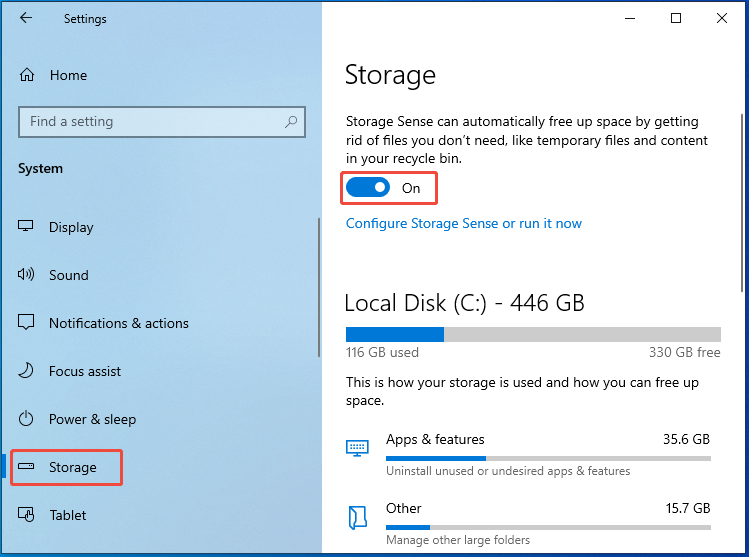This screenshot has height=557, width=749.
Task: Click the Home house icon
Action: [x=27, y=75]
